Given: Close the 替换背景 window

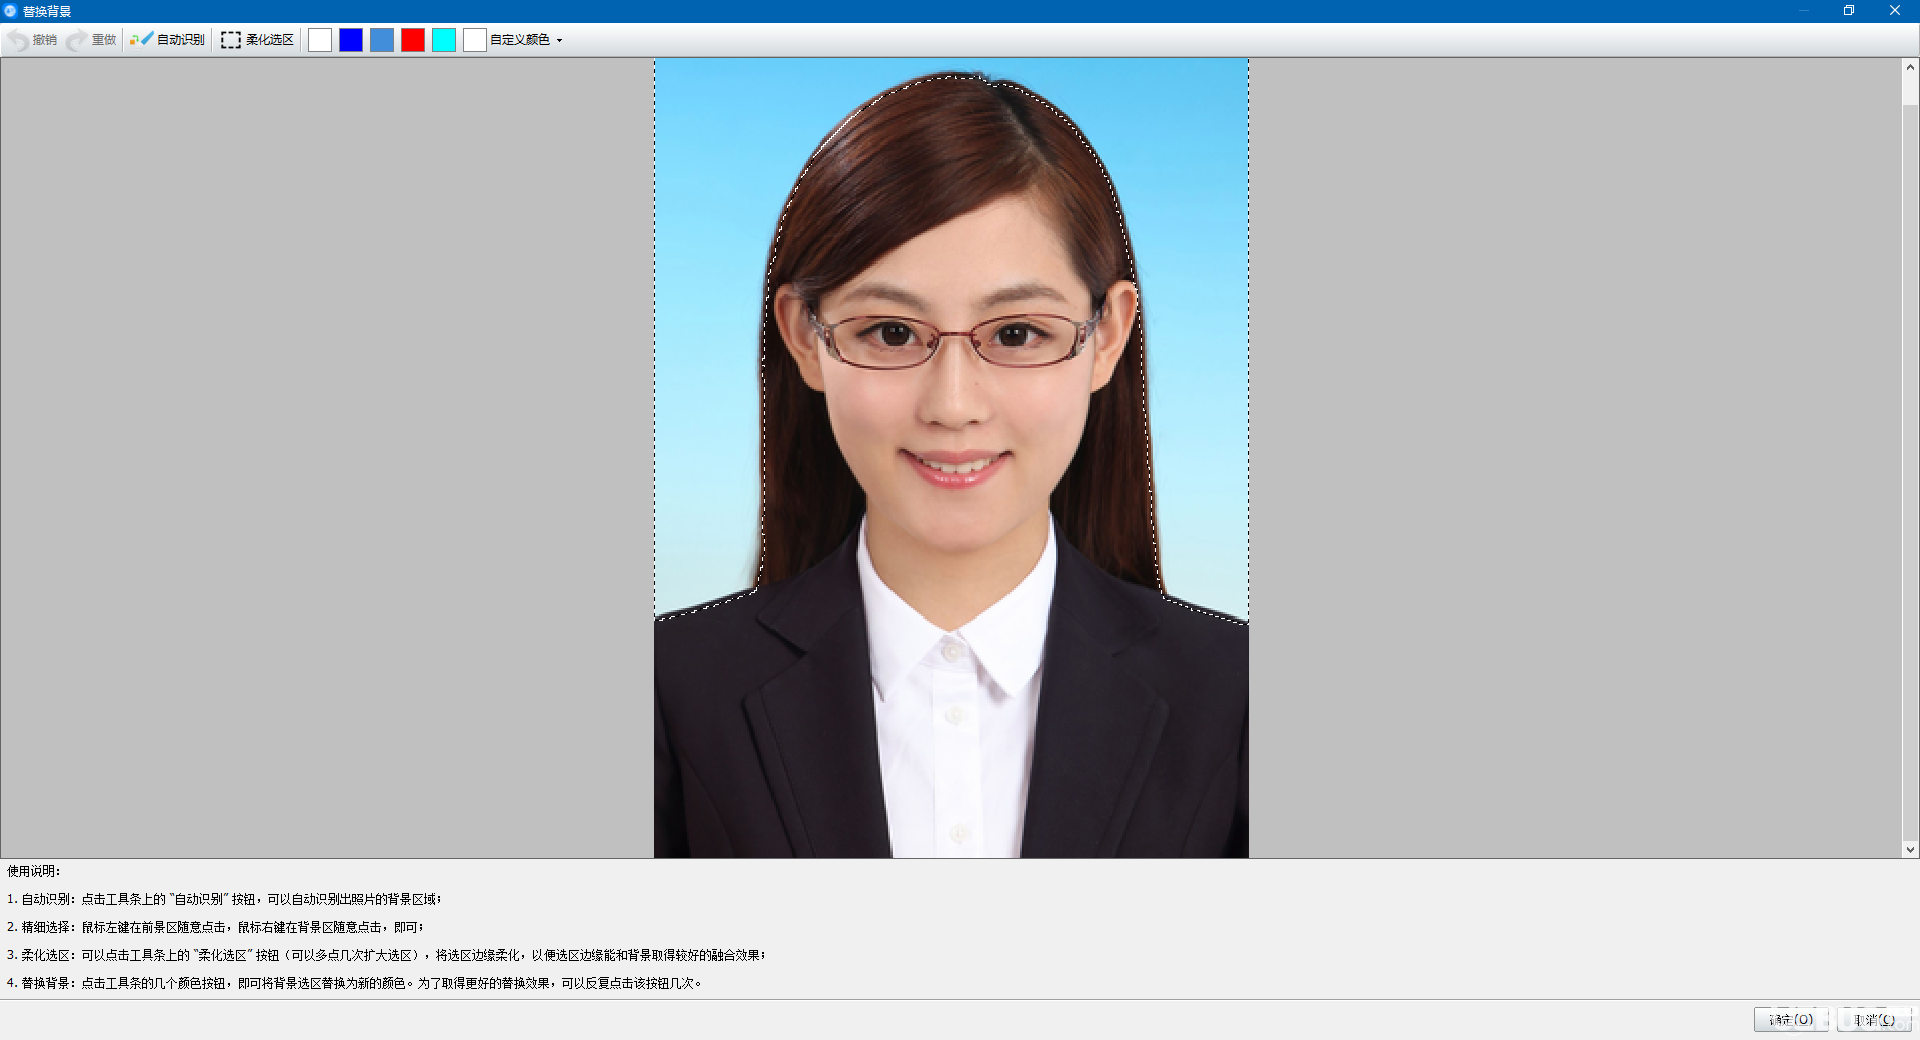Looking at the screenshot, I should pyautogui.click(x=1895, y=11).
